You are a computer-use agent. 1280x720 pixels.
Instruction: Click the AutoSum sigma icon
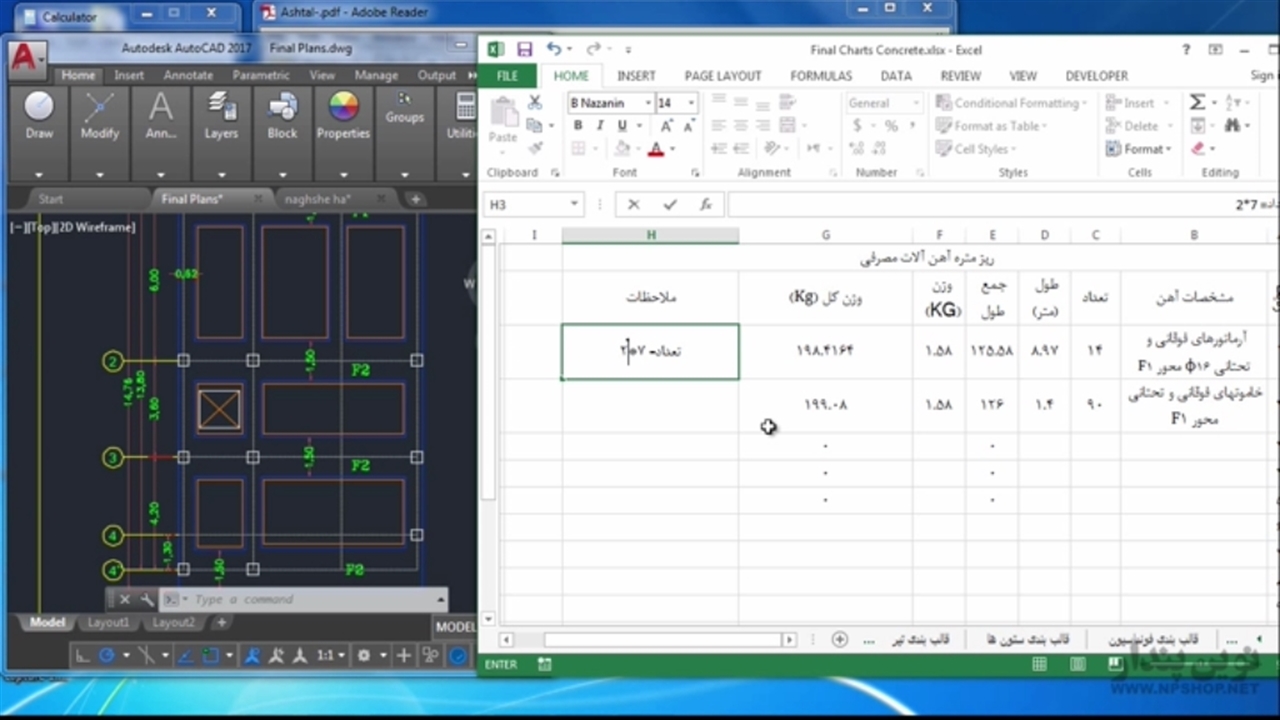[1197, 102]
